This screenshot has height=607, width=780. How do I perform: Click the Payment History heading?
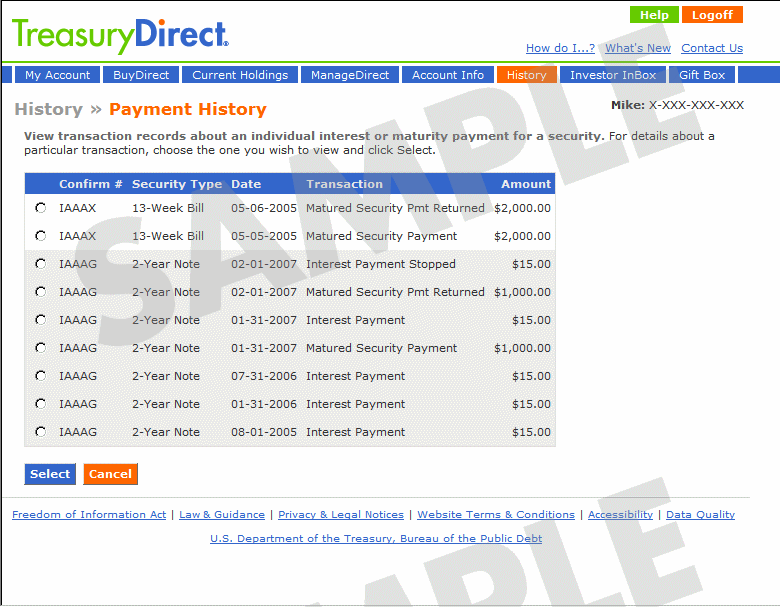[188, 109]
